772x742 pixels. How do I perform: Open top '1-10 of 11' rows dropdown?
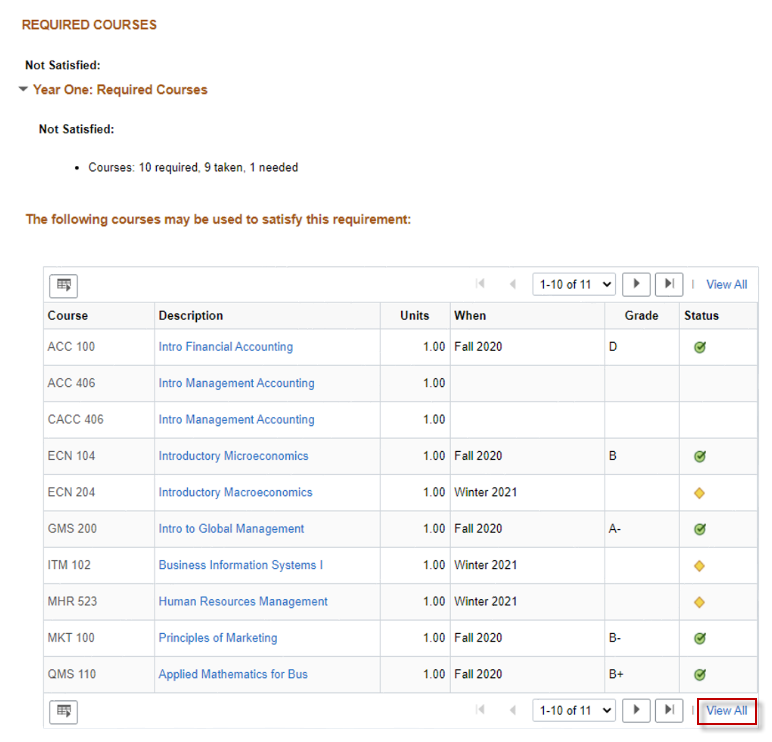pos(574,285)
